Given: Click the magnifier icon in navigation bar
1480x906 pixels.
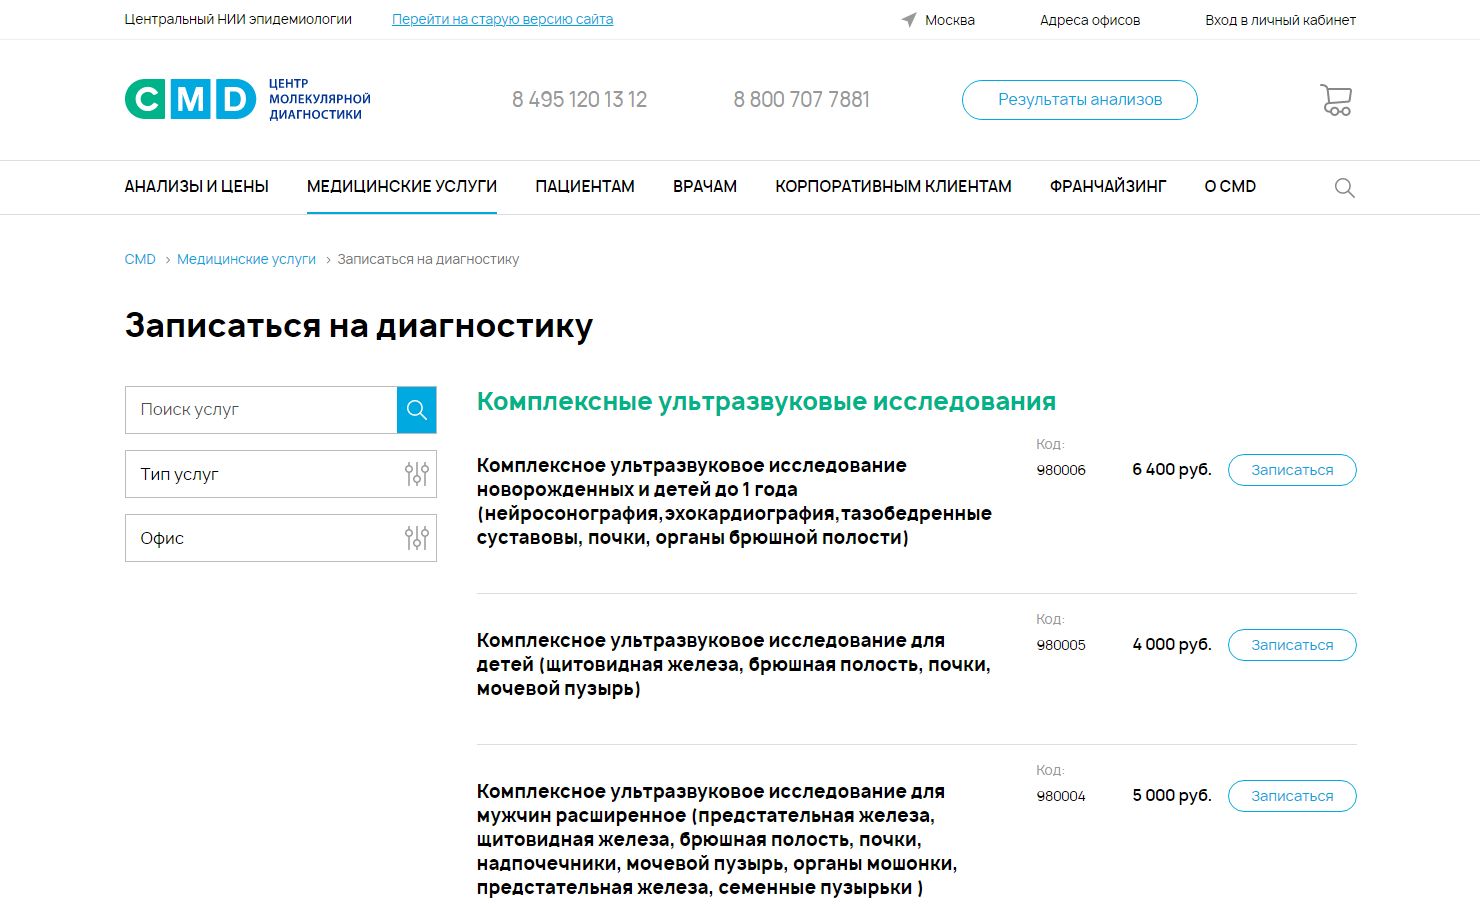Looking at the screenshot, I should pyautogui.click(x=1344, y=188).
